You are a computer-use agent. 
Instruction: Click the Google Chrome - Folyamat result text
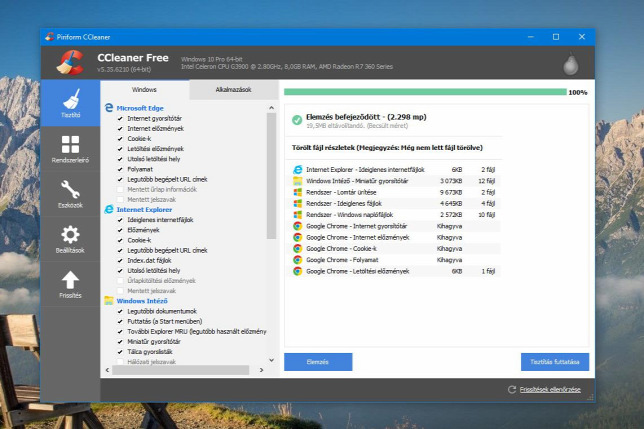342,260
